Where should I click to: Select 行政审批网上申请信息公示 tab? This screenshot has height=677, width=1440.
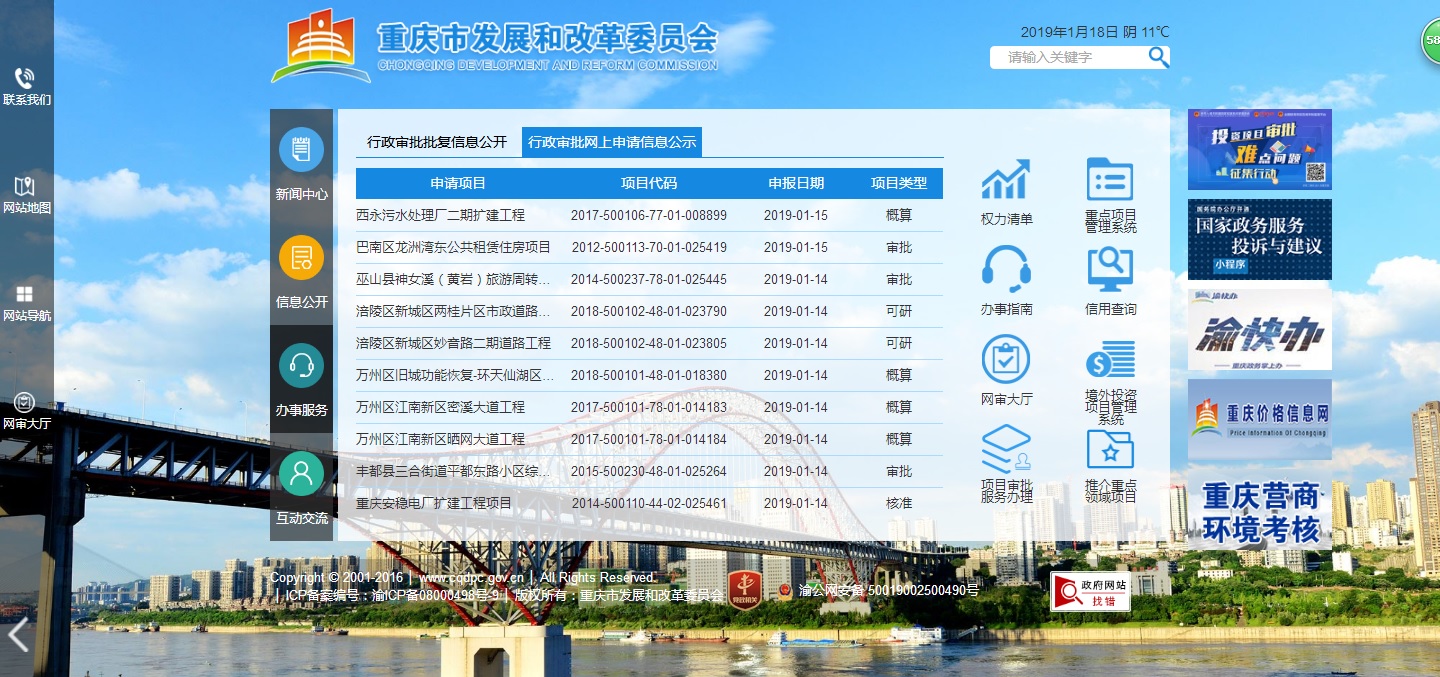point(612,142)
